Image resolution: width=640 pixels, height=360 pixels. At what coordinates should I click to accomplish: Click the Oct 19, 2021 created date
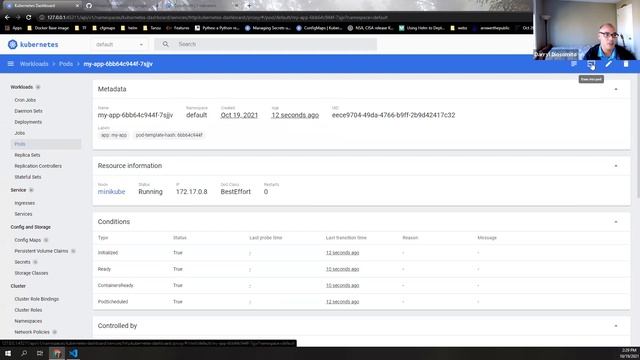(239, 115)
